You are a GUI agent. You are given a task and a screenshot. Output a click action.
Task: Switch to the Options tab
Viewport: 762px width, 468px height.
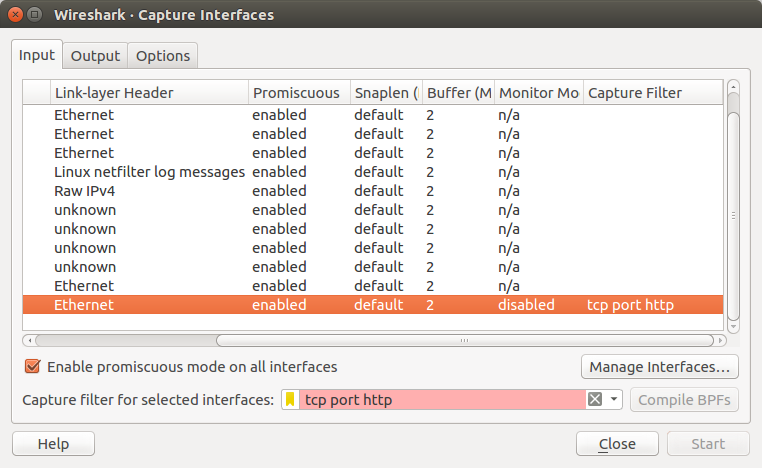(163, 56)
